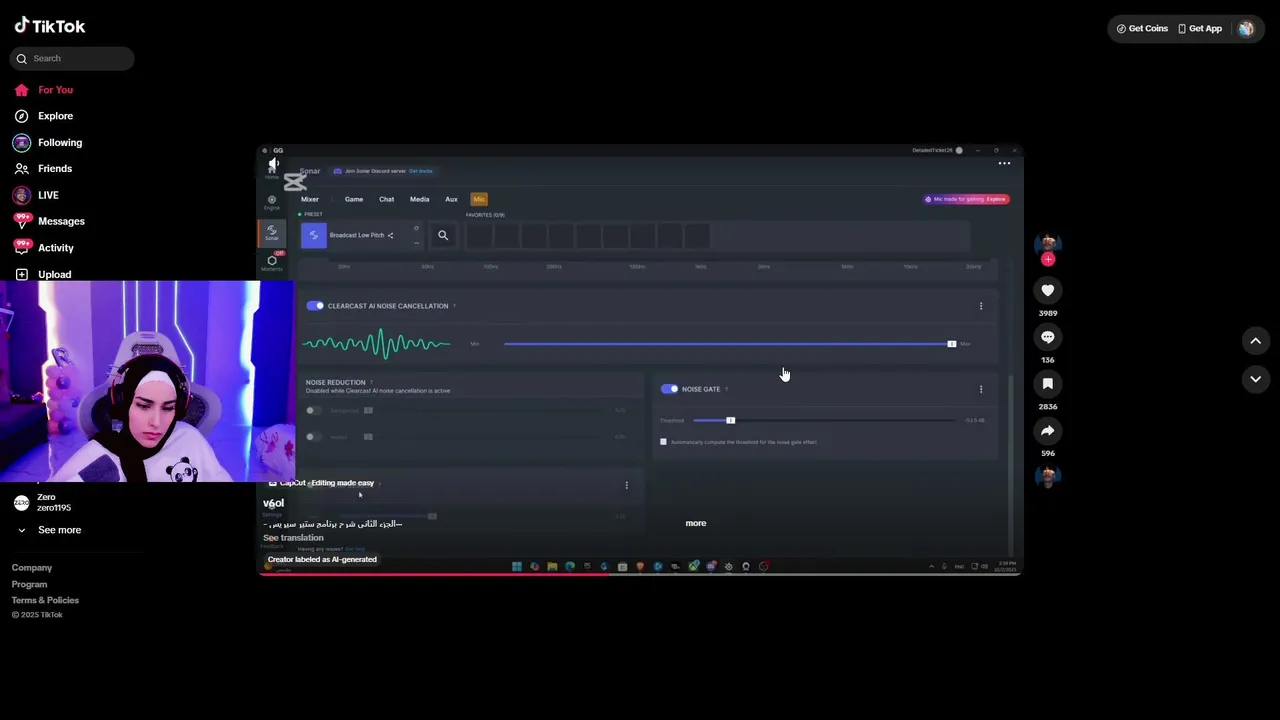Open video more options three dots

pos(1004,163)
